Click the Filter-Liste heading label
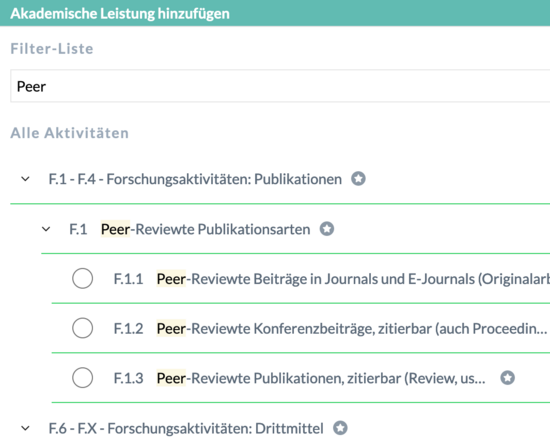The height and width of the screenshot is (448, 550). click(x=52, y=48)
